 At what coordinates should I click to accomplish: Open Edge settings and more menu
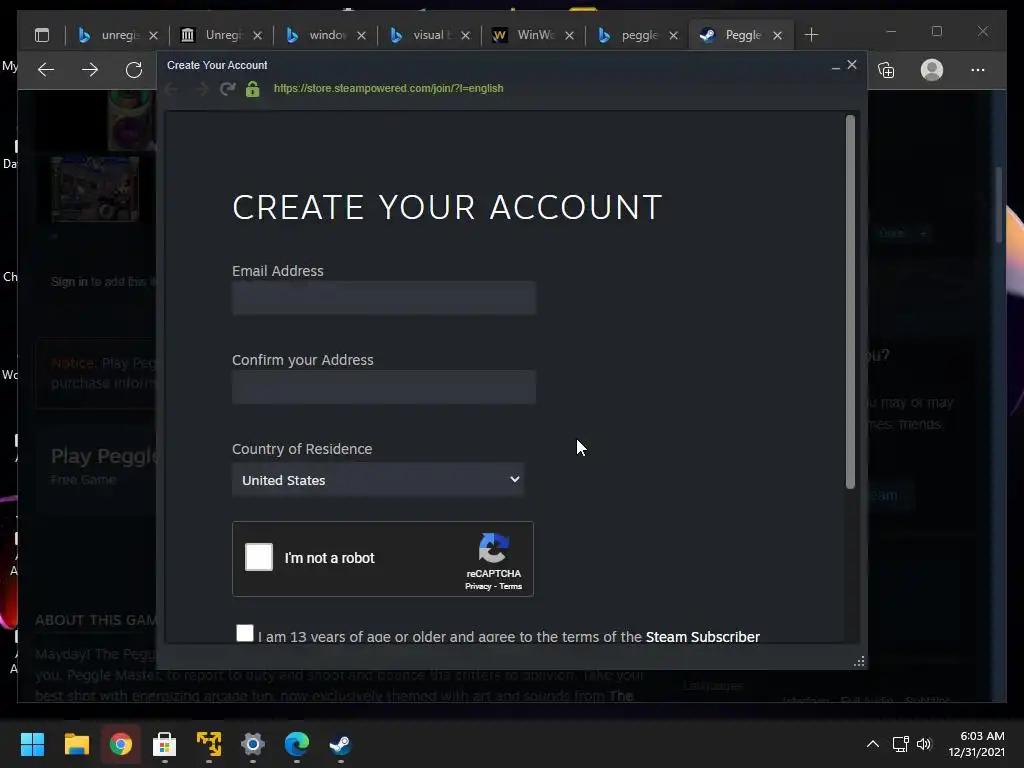tap(978, 70)
